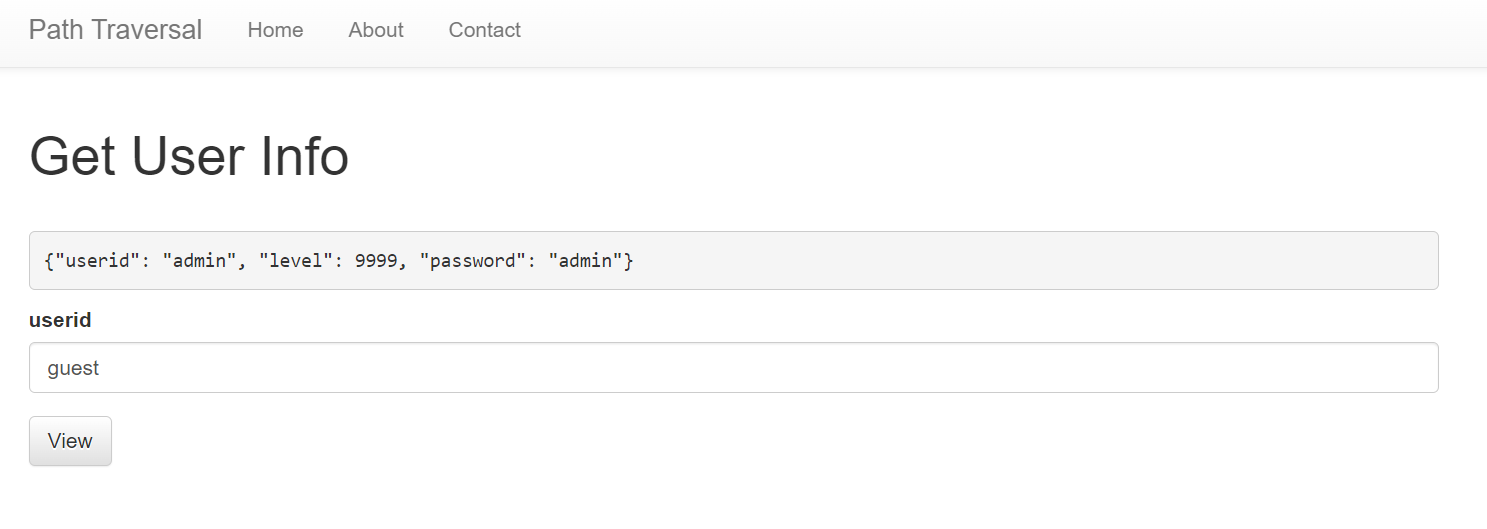Click the "level" key in JSON output
Image resolution: width=1487 pixels, height=529 pixels.
pyautogui.click(x=296, y=261)
